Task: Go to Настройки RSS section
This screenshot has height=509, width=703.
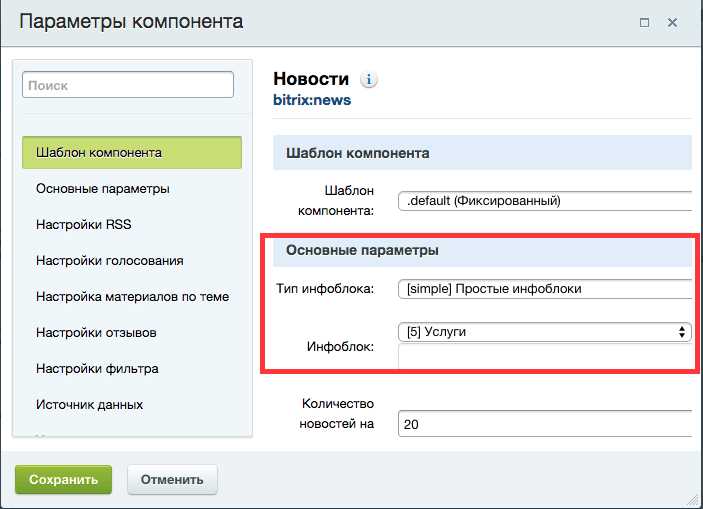Action: coord(83,224)
